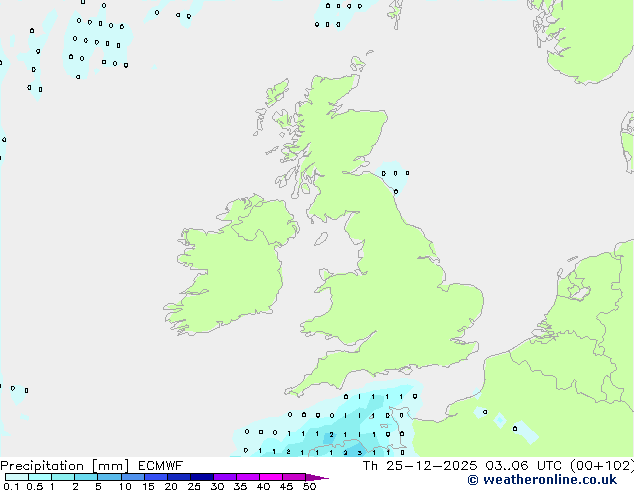Click the legend label '35'
This screenshot has height=490, width=634.
(240, 486)
